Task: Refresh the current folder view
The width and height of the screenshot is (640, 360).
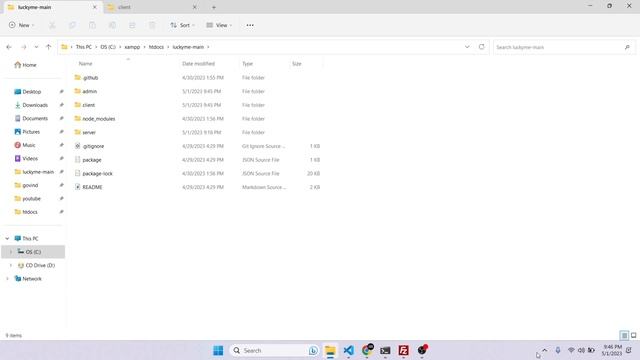Action: pos(482,47)
